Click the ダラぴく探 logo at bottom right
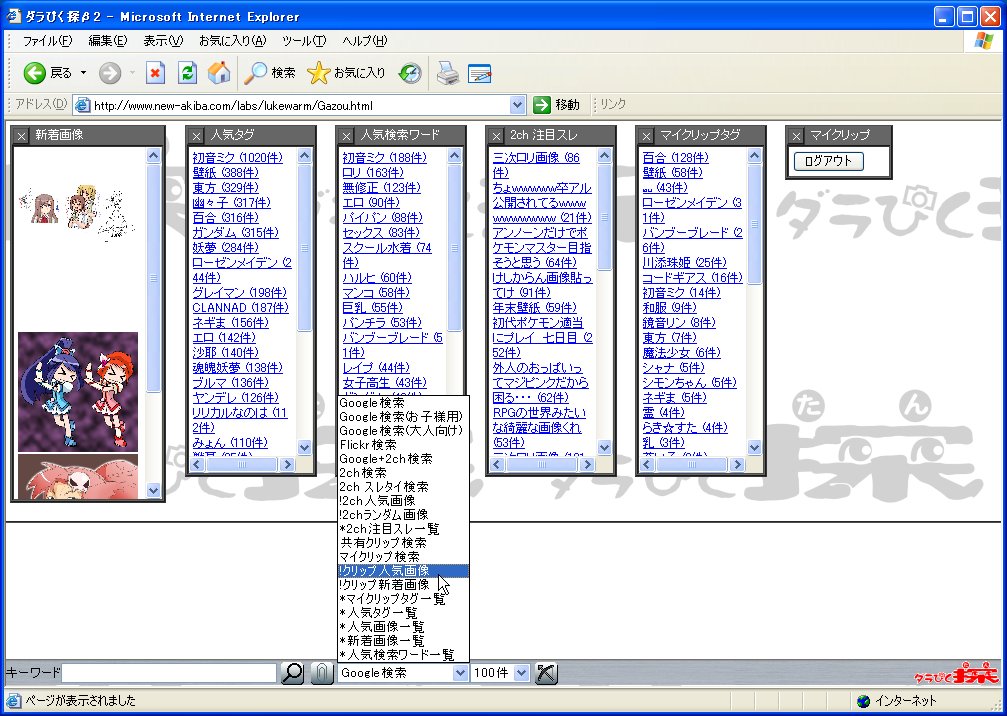Viewport: 1007px width, 716px height. click(x=957, y=674)
